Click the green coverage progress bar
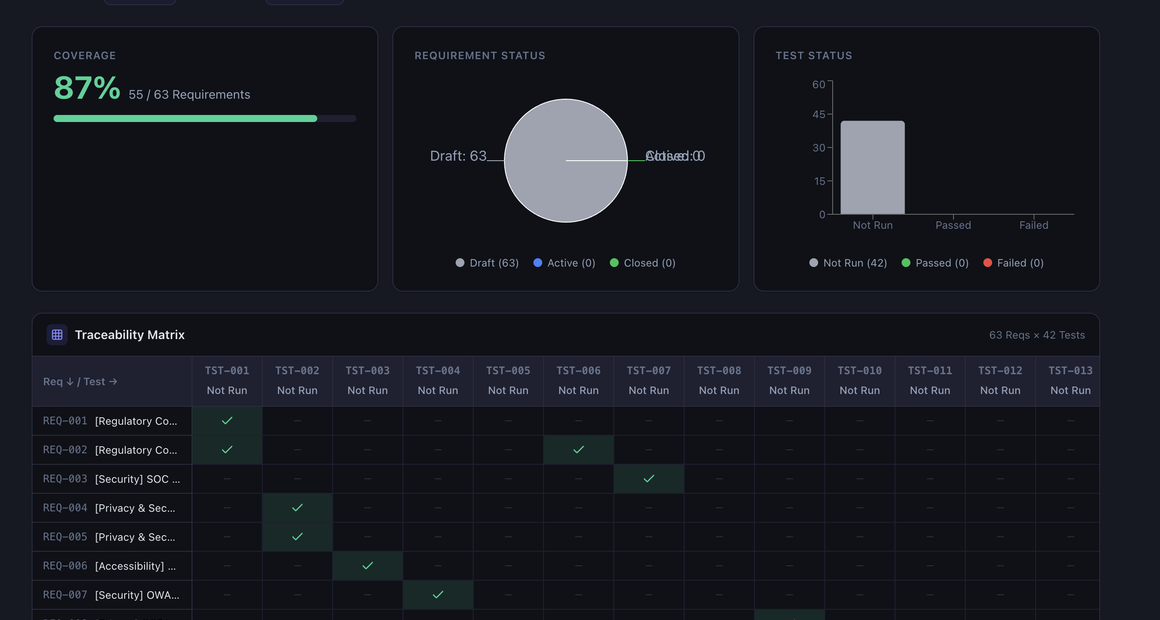 point(185,118)
